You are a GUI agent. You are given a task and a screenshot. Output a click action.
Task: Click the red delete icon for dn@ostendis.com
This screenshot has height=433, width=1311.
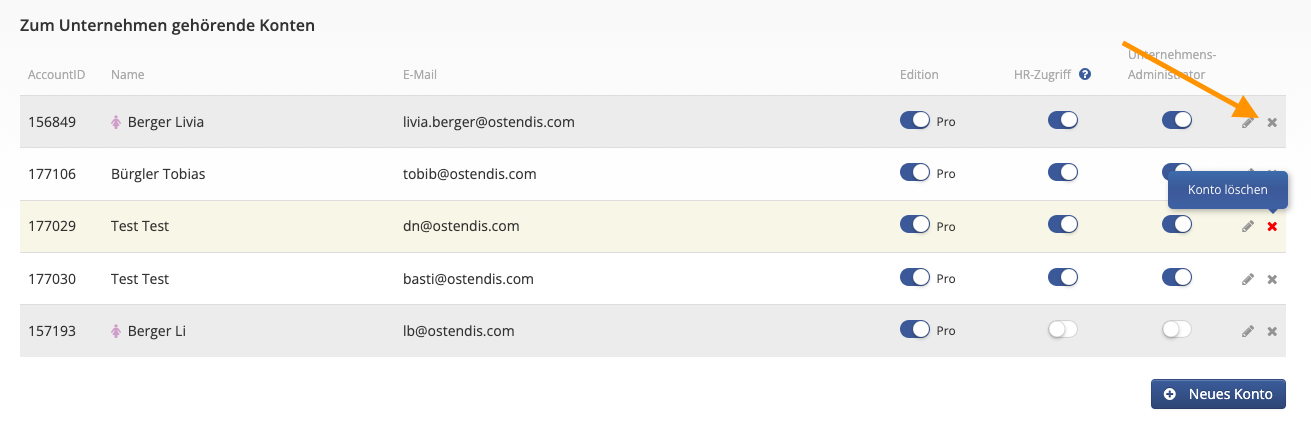[1272, 227]
